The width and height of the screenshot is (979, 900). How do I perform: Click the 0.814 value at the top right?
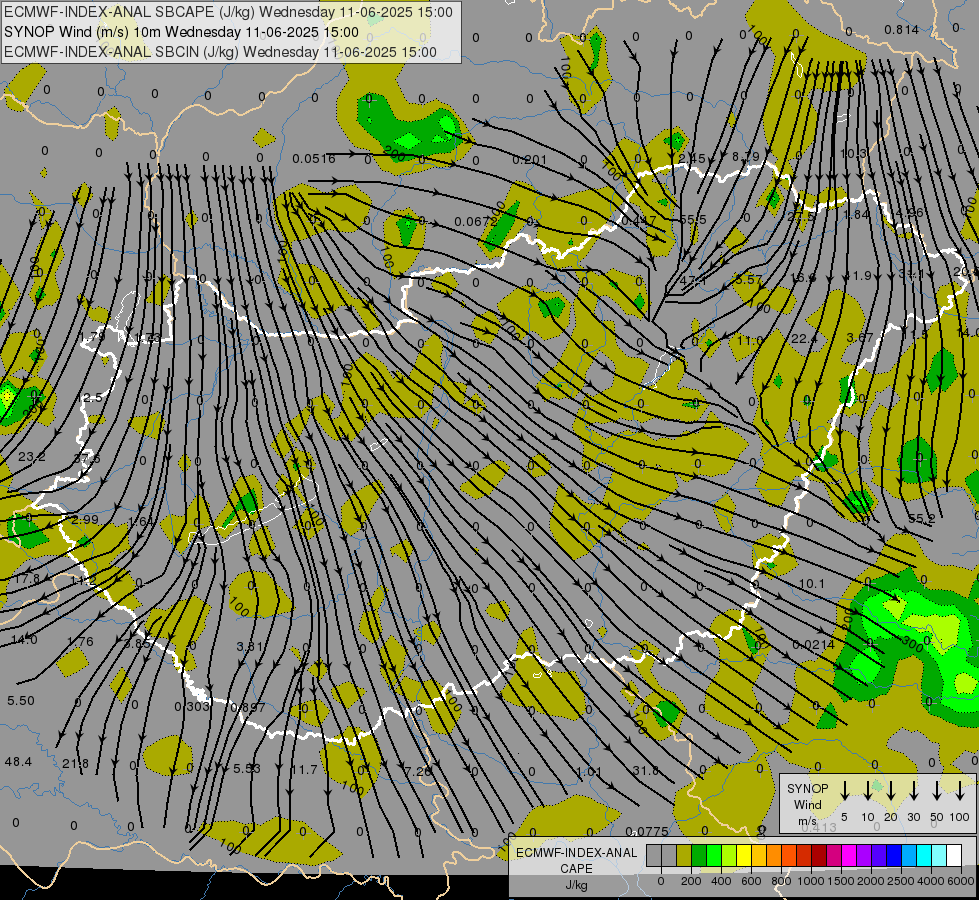(x=902, y=29)
